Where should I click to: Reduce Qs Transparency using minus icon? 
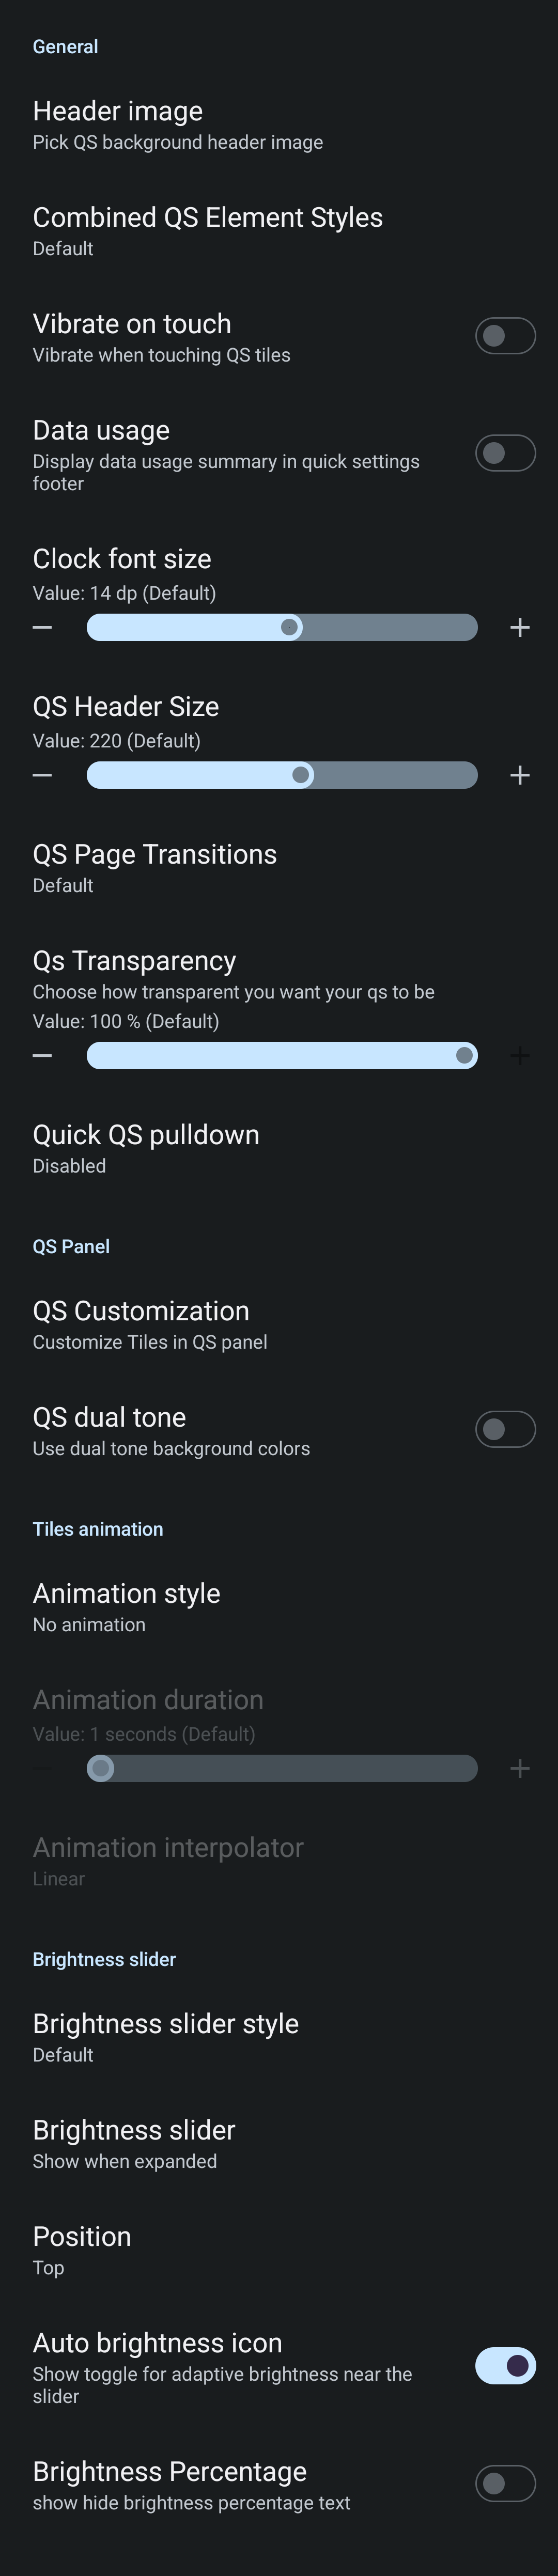42,1055
